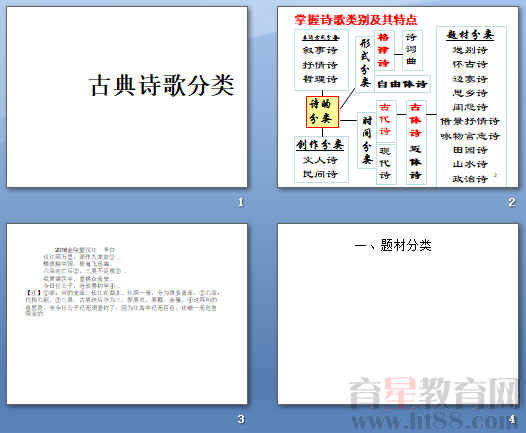Click the 题材分类 heading on slide 2 chart
526x433 pixels.
pos(470,35)
